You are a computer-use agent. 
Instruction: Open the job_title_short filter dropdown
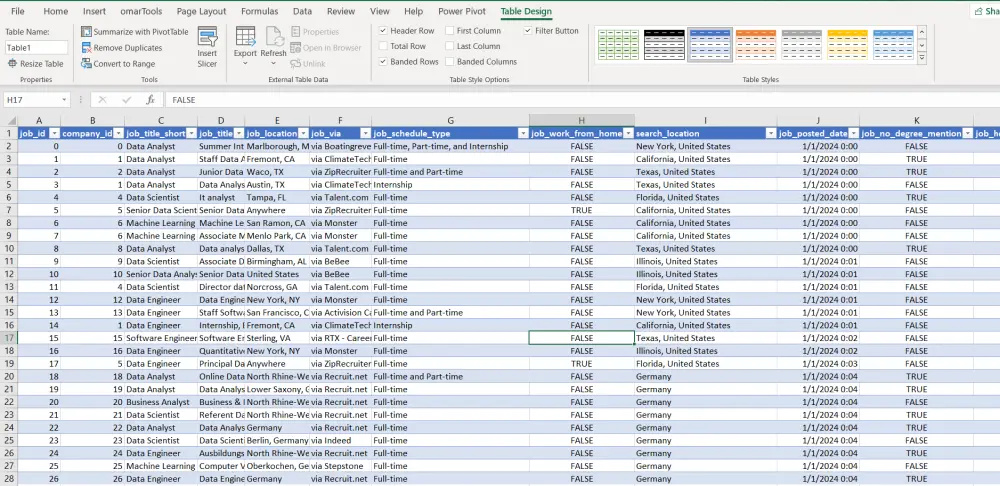coord(191,133)
